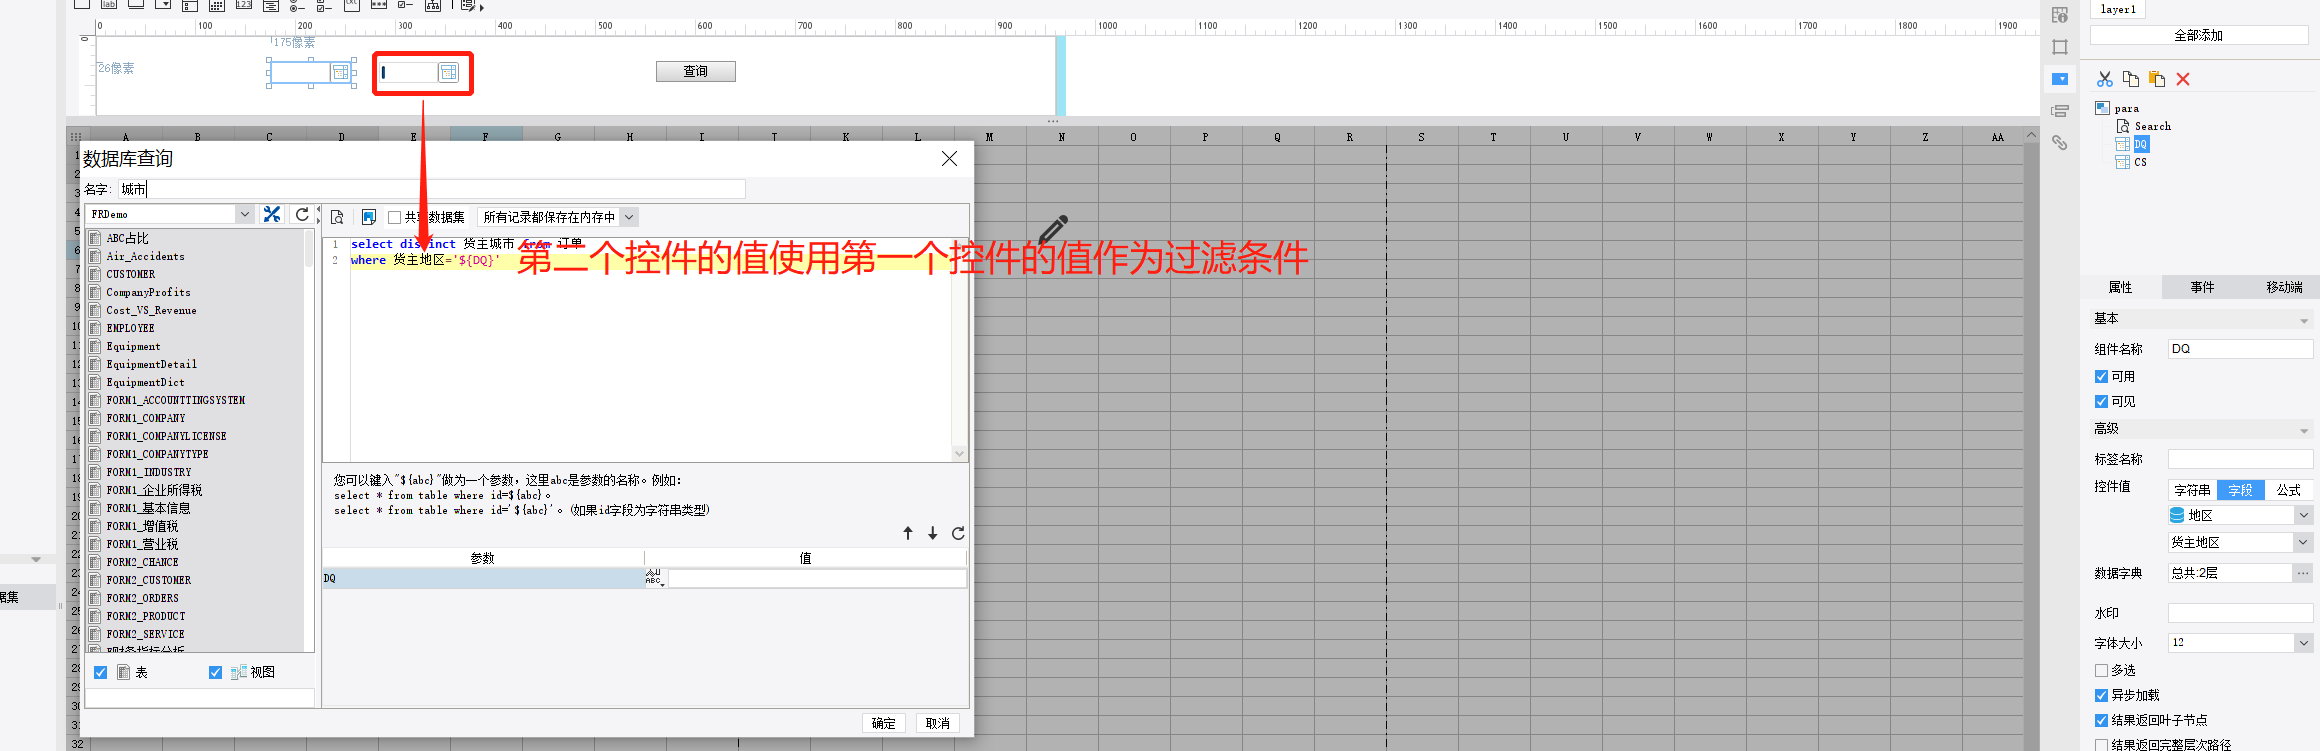Open the cell attributes sidebar icon
This screenshot has height=751, width=2320.
click(x=2060, y=15)
